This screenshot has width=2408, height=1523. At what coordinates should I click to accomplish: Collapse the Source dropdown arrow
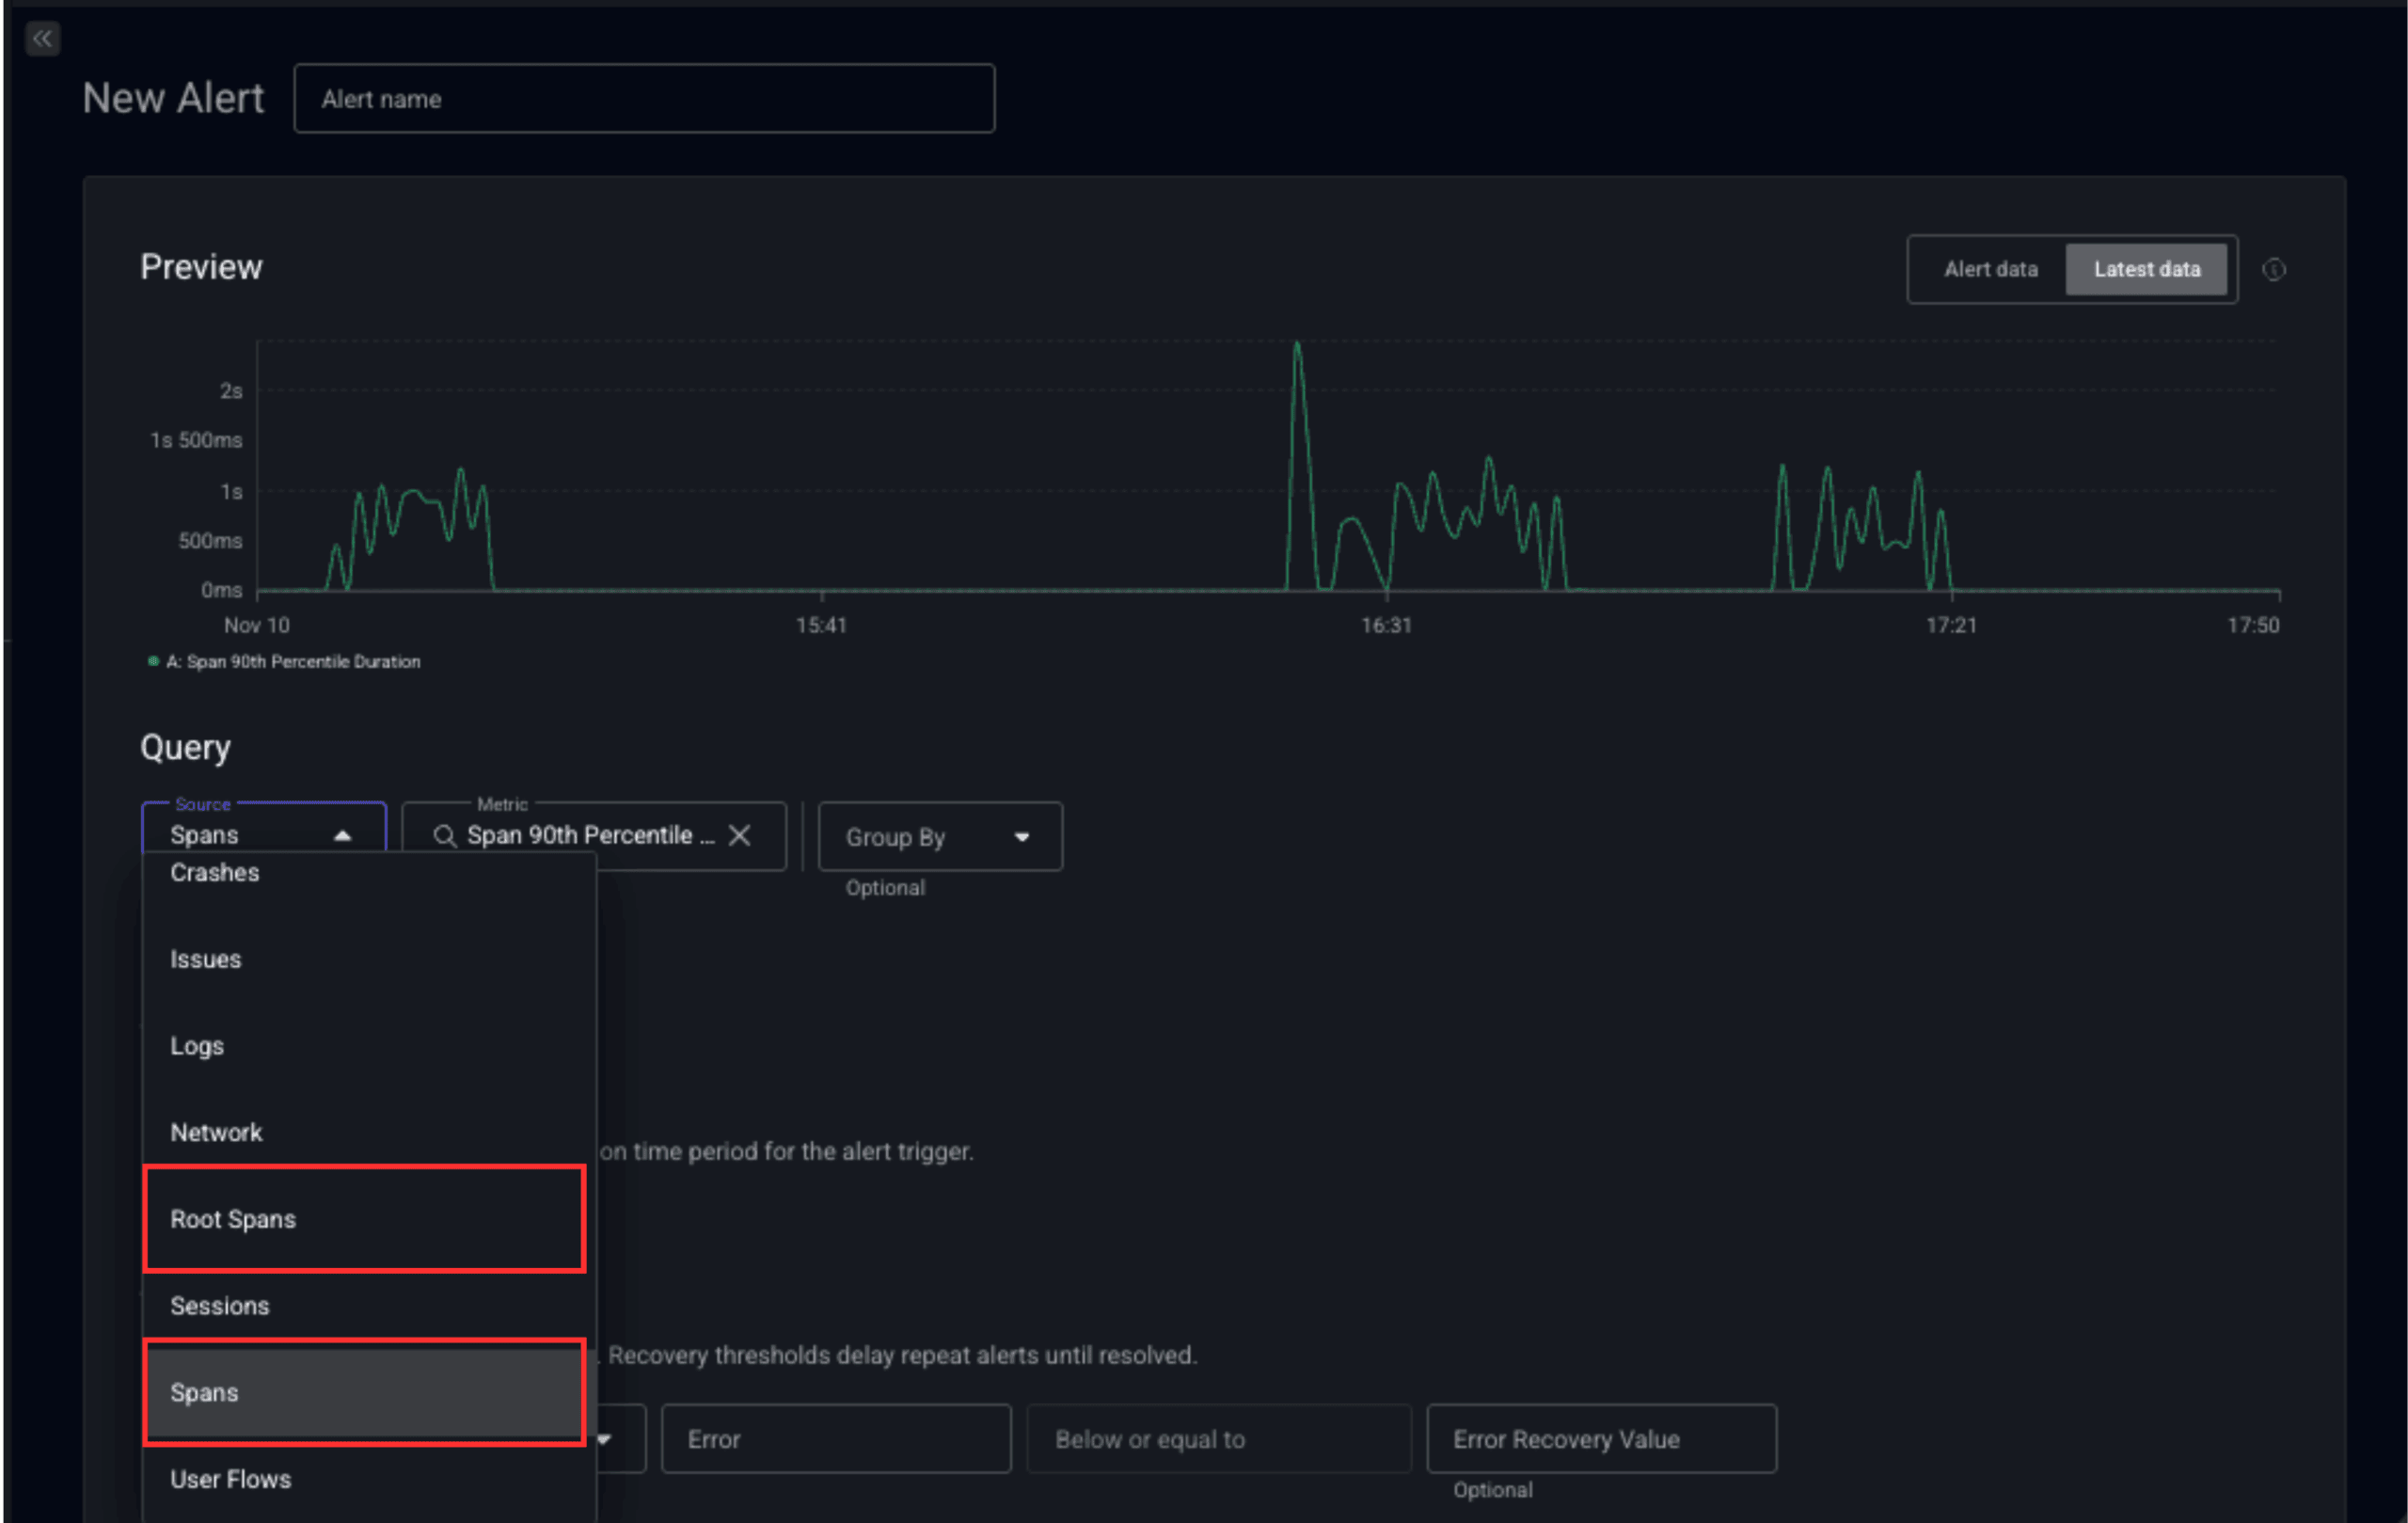point(343,836)
